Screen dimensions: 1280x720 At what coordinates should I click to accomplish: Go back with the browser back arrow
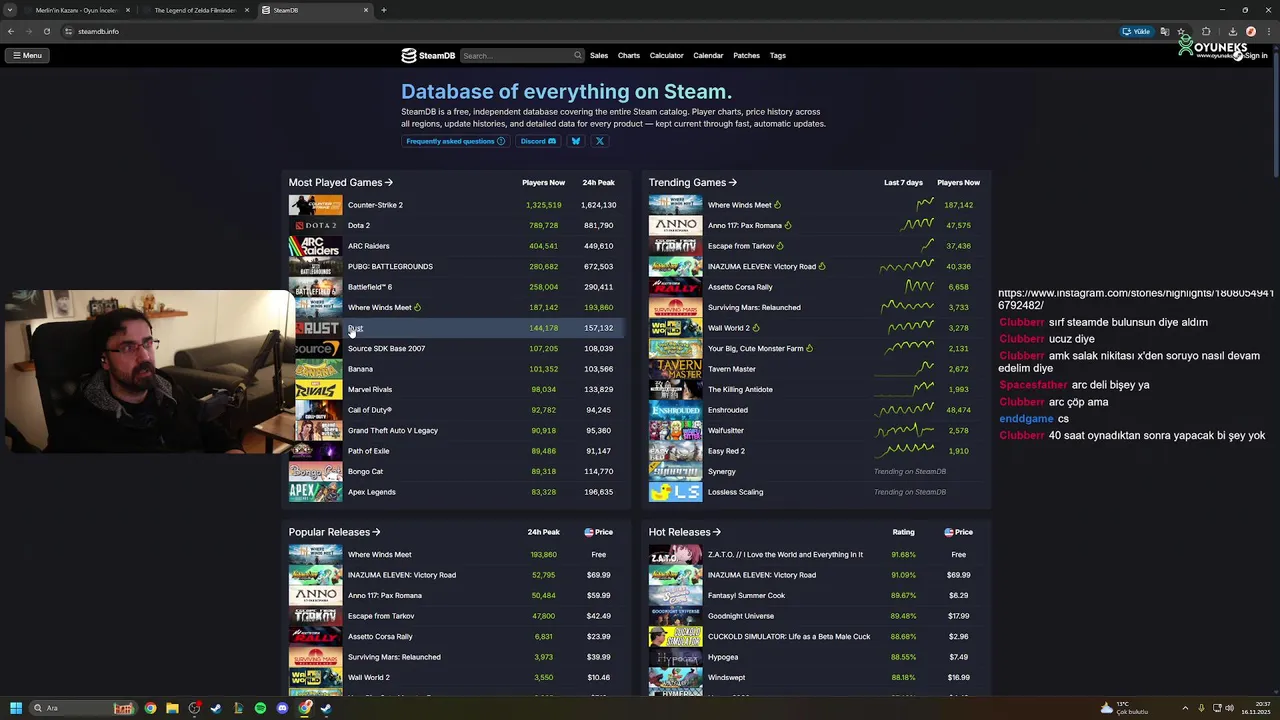11,31
